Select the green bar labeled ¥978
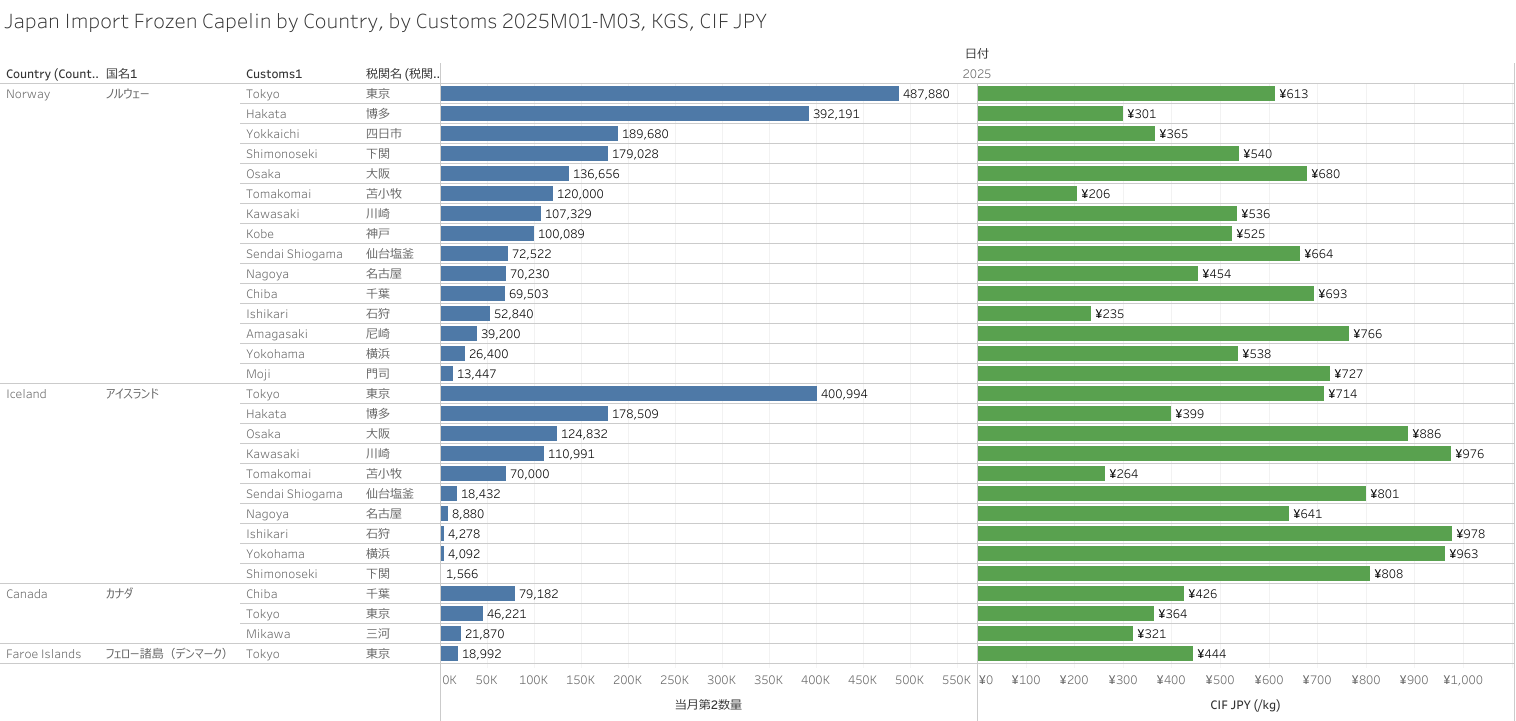This screenshot has width=1516, height=721. [x=1214, y=533]
